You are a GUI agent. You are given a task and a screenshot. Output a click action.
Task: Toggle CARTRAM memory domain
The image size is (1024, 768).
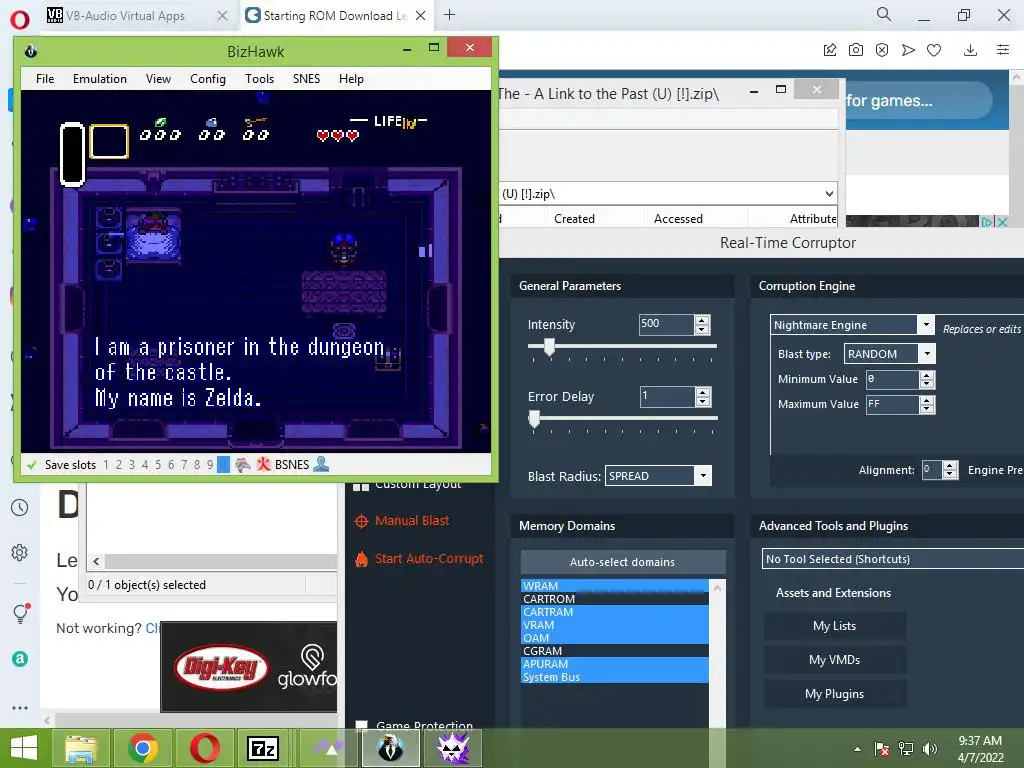615,612
